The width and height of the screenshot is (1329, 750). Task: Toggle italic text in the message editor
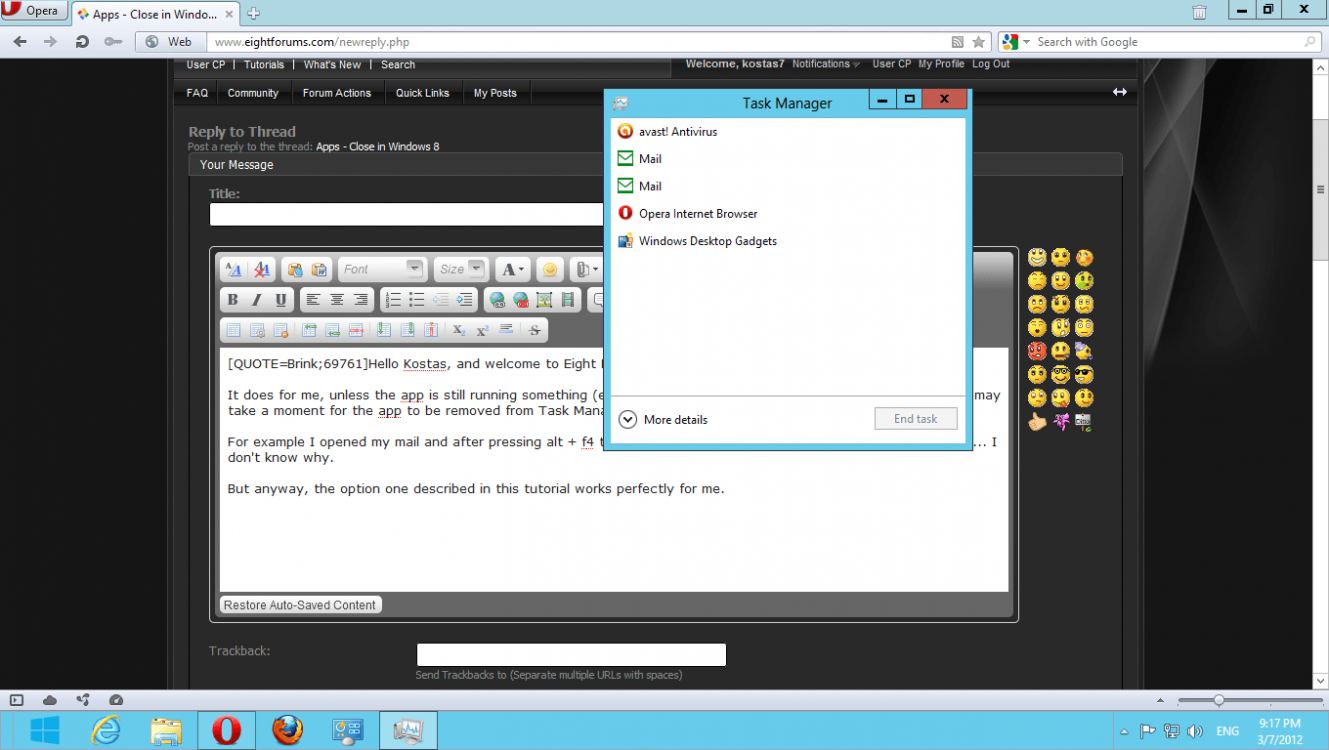pyautogui.click(x=257, y=300)
